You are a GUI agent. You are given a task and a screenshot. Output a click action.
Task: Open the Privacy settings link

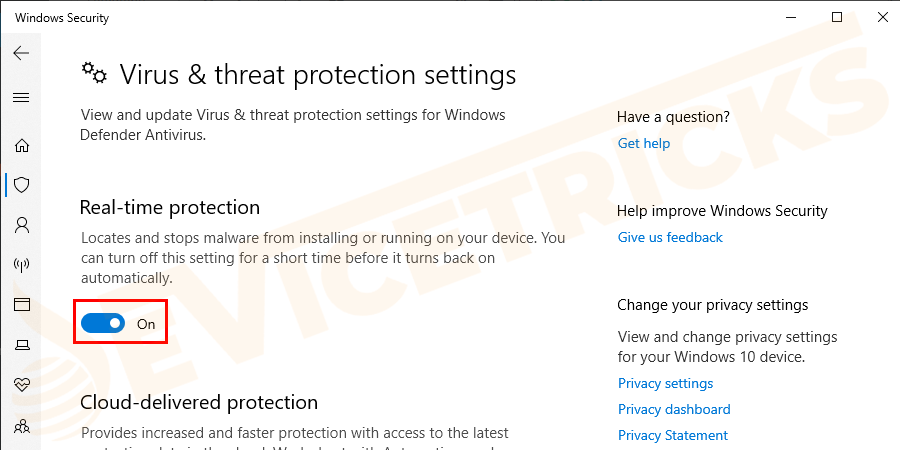665,383
